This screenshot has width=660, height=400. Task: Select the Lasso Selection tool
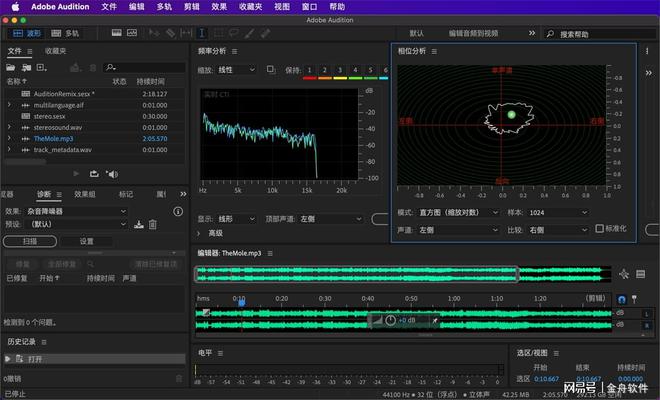[x=233, y=33]
